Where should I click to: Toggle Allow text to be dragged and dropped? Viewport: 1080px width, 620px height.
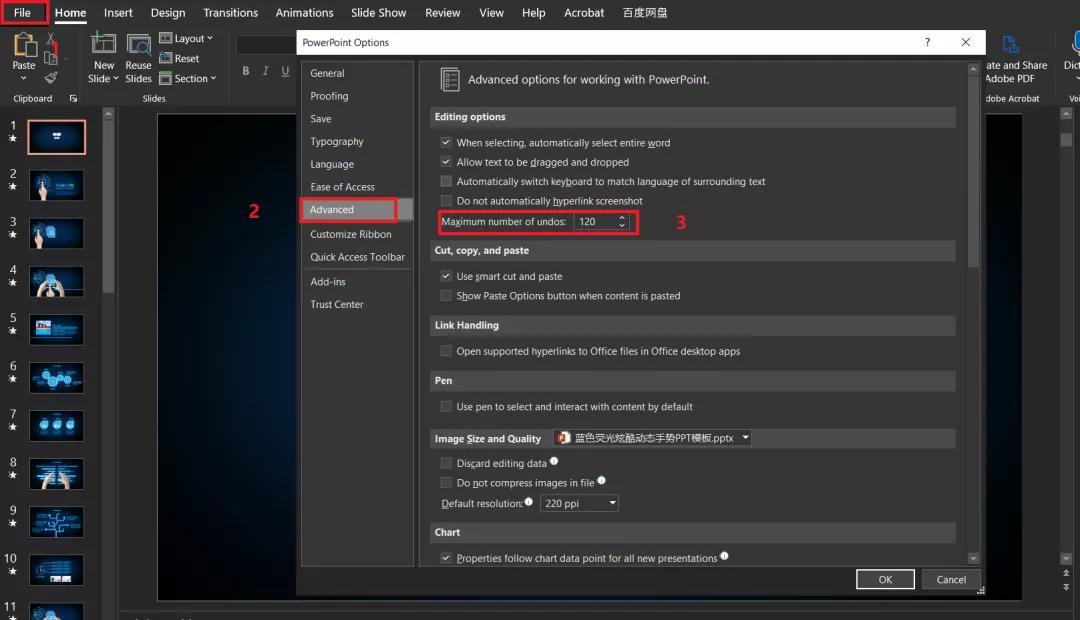point(446,162)
